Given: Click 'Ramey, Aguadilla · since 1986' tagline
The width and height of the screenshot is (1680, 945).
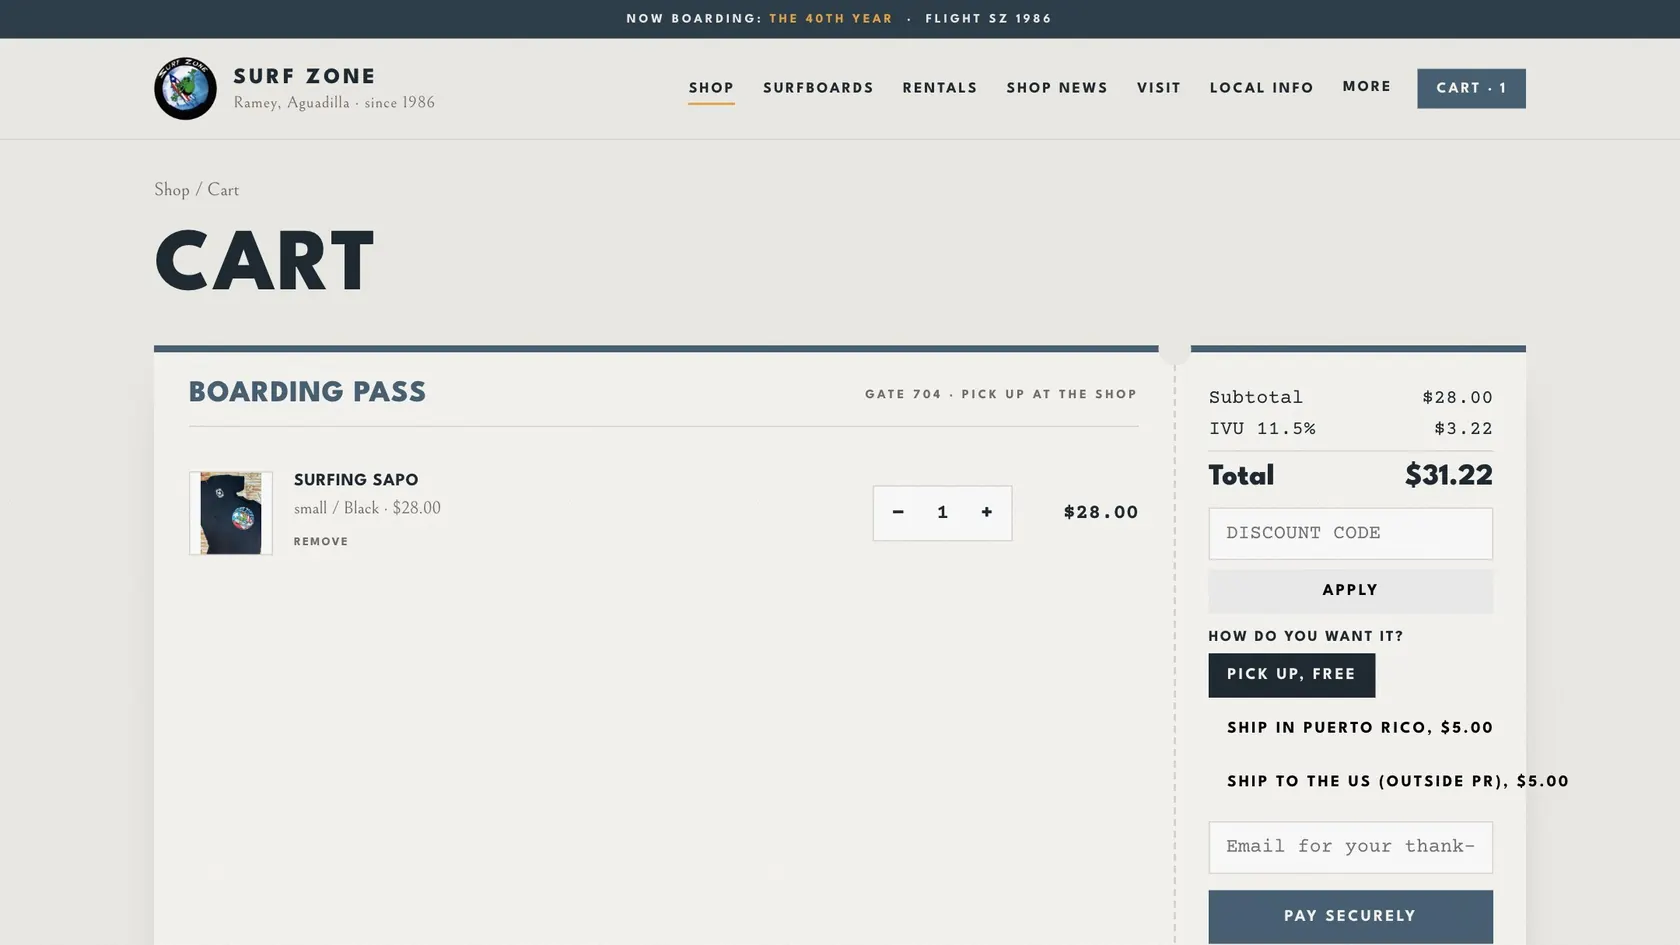Looking at the screenshot, I should pos(334,102).
